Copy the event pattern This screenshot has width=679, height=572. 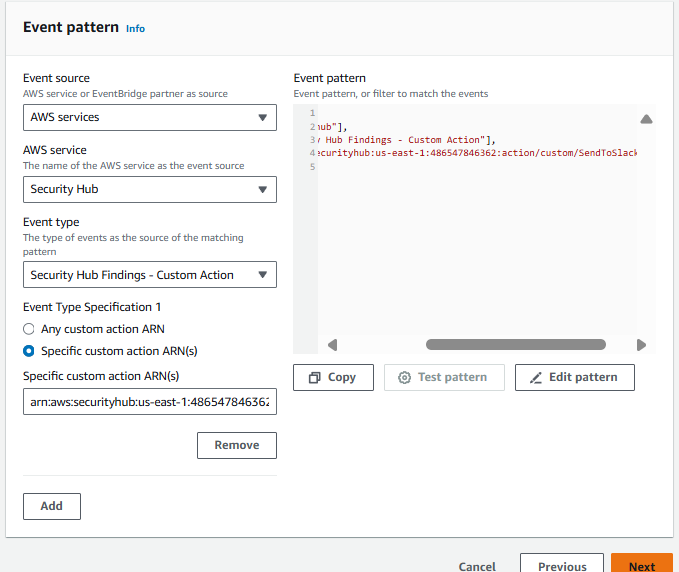tap(333, 378)
